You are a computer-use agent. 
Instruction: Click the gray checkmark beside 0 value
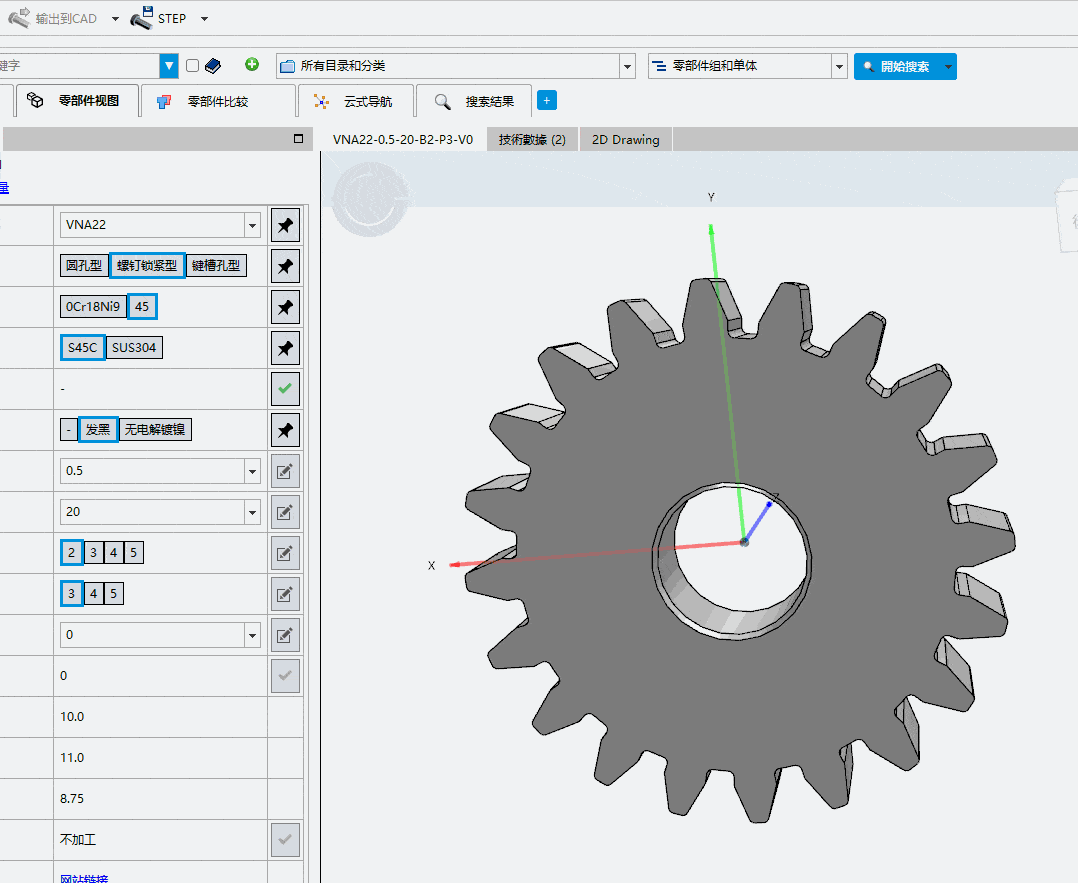point(285,676)
